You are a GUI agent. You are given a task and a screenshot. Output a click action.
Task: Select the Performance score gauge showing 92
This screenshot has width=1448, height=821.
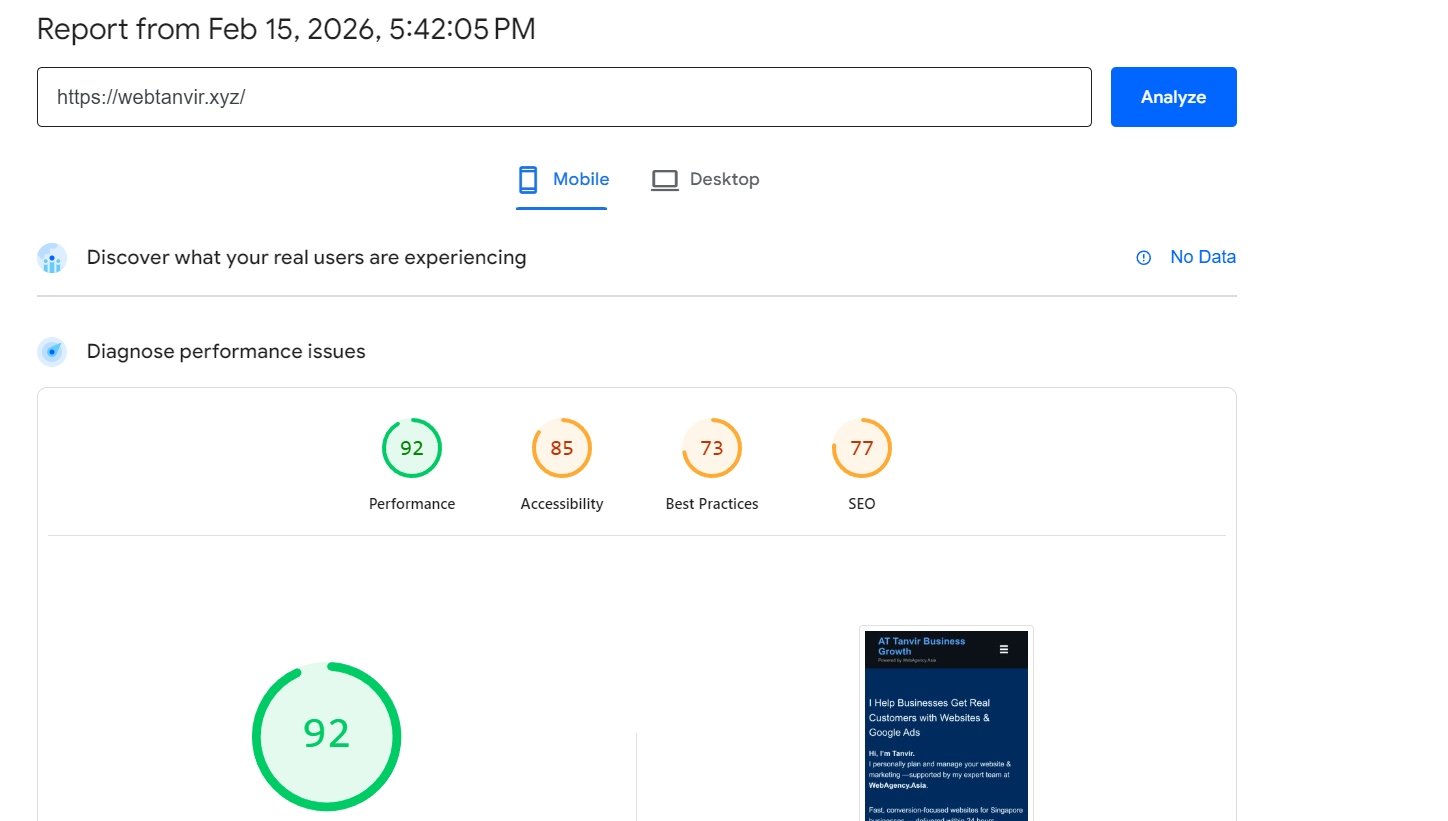pyautogui.click(x=412, y=448)
